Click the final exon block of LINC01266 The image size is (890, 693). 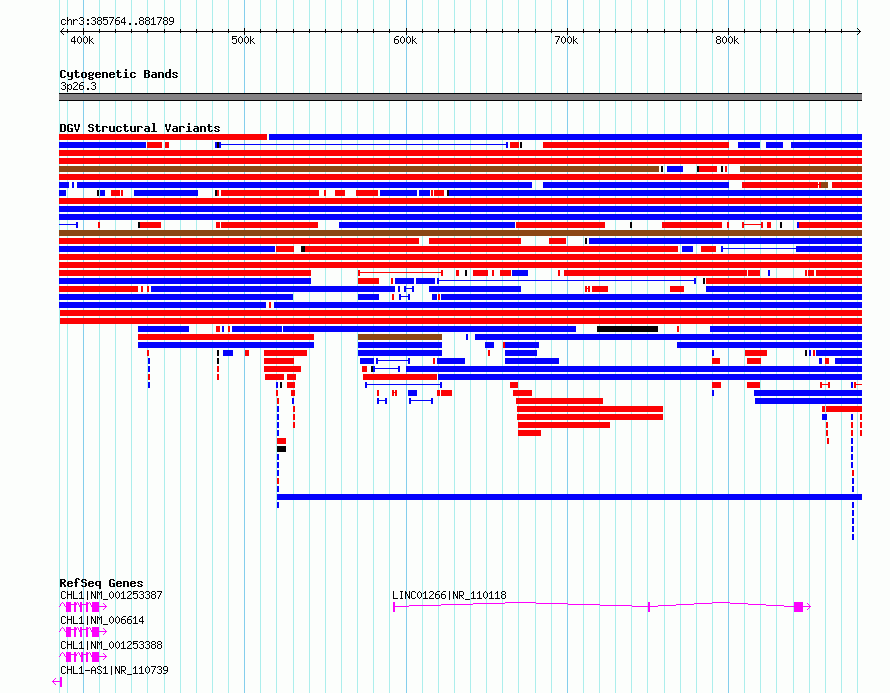798,607
